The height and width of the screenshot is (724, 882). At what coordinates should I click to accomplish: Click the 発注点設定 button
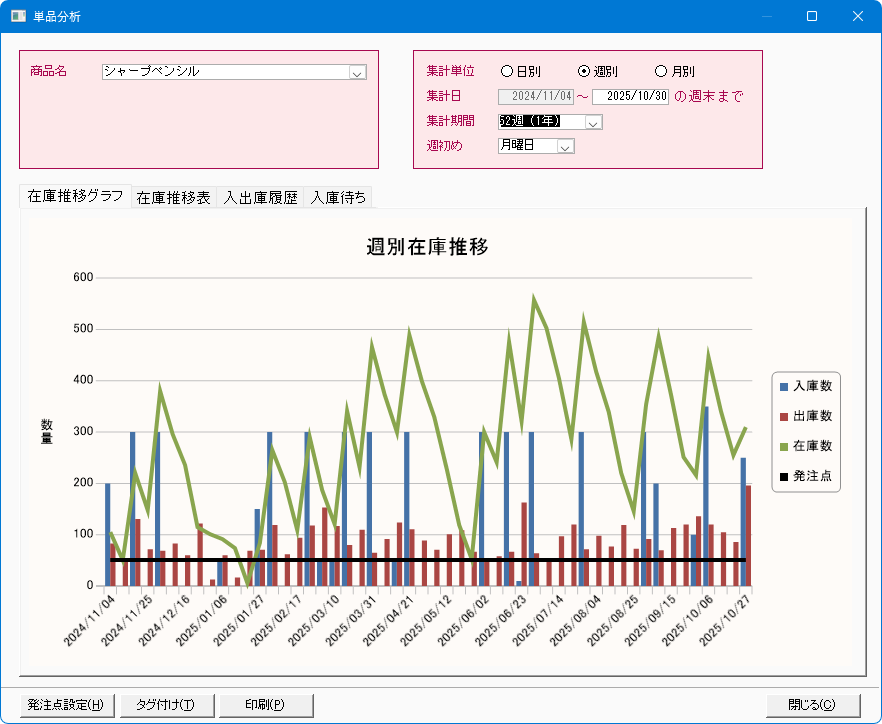[66, 704]
